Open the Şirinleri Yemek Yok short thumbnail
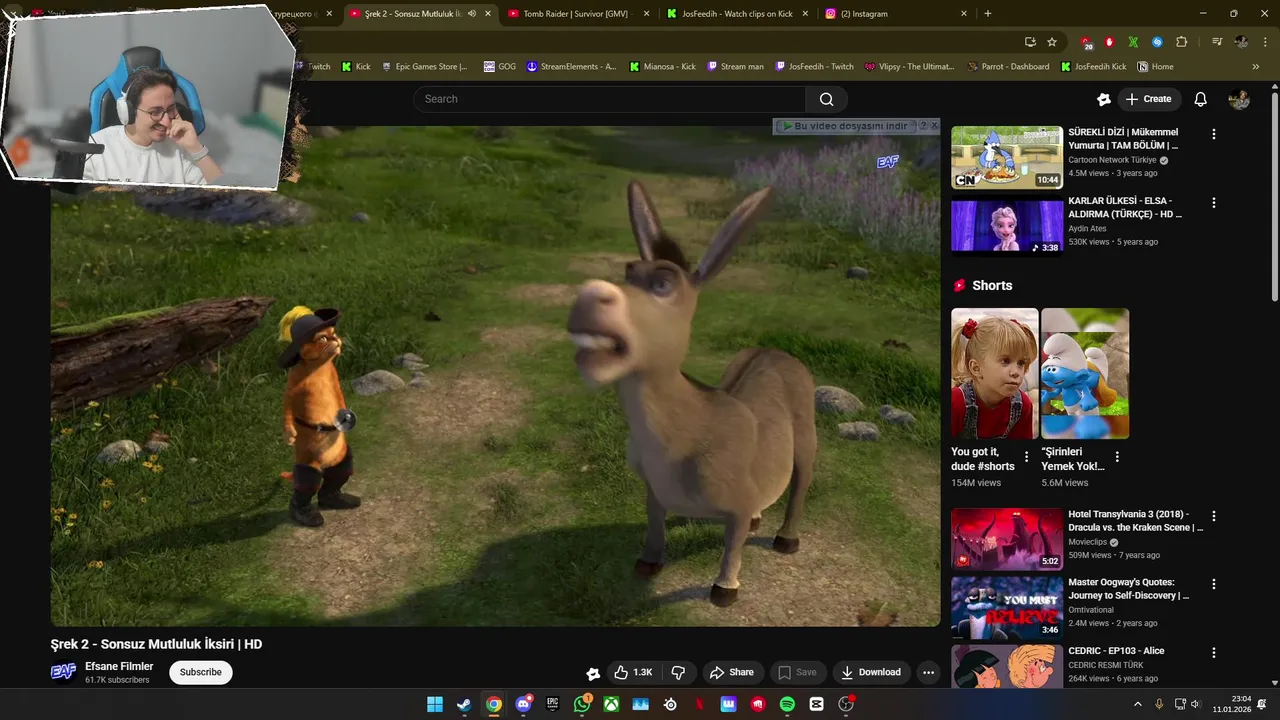The height and width of the screenshot is (720, 1280). click(1085, 373)
